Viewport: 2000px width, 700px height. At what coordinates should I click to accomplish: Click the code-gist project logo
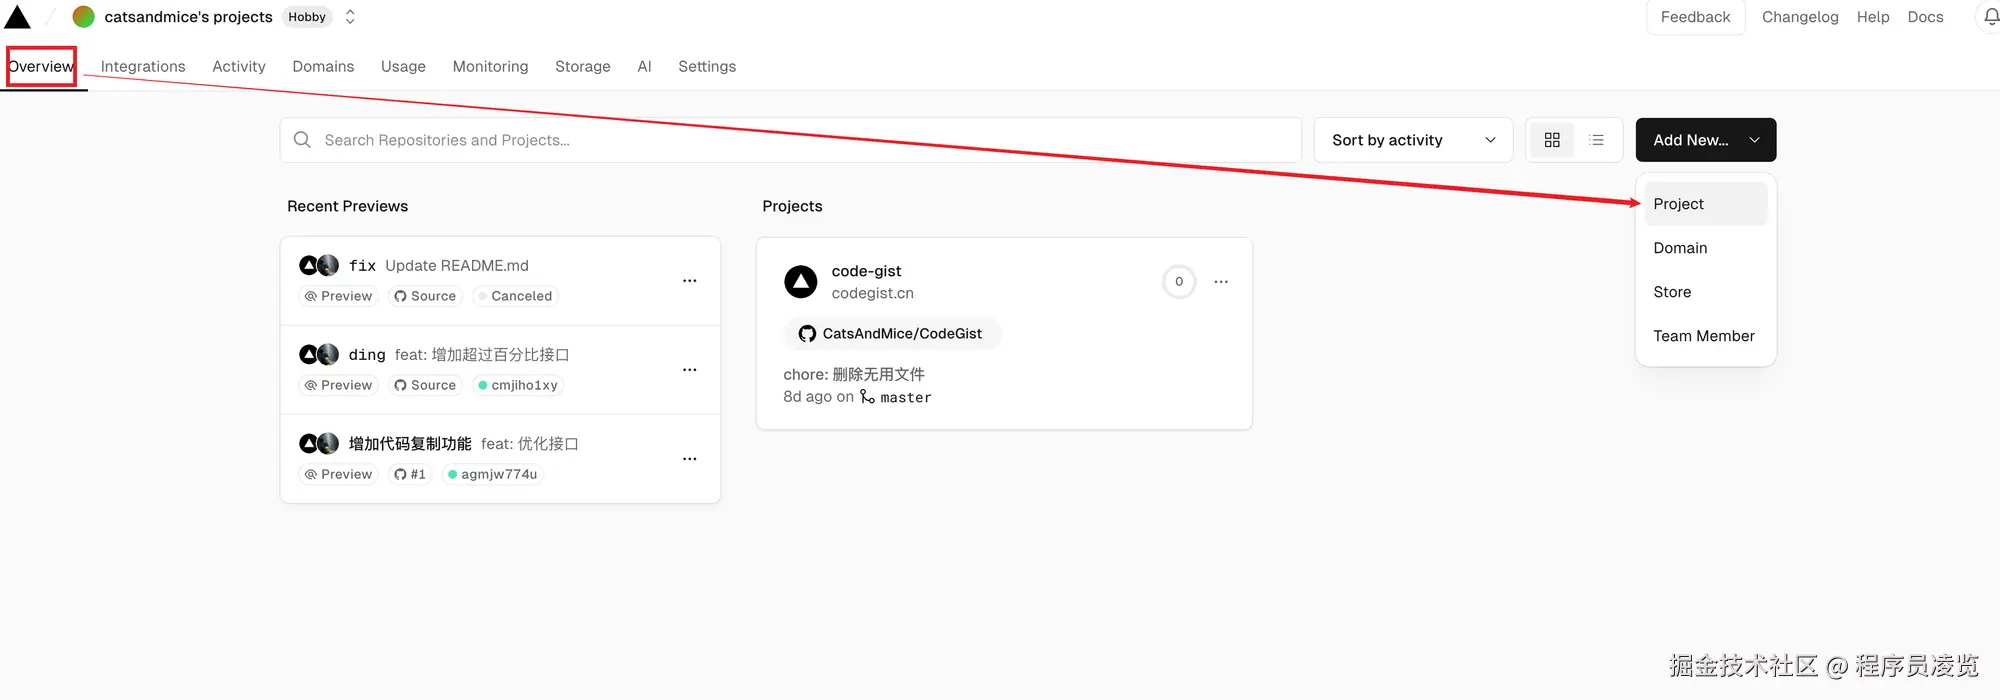801,282
